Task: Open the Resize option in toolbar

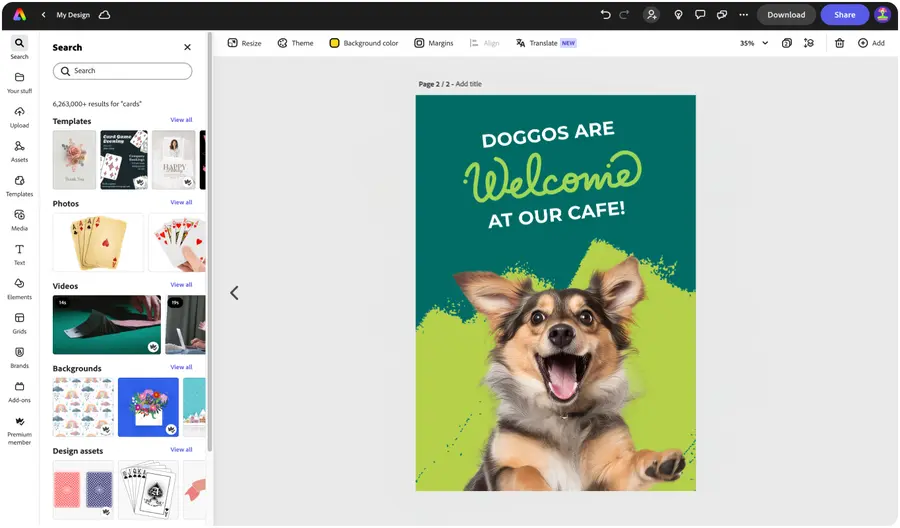Action: pos(244,43)
